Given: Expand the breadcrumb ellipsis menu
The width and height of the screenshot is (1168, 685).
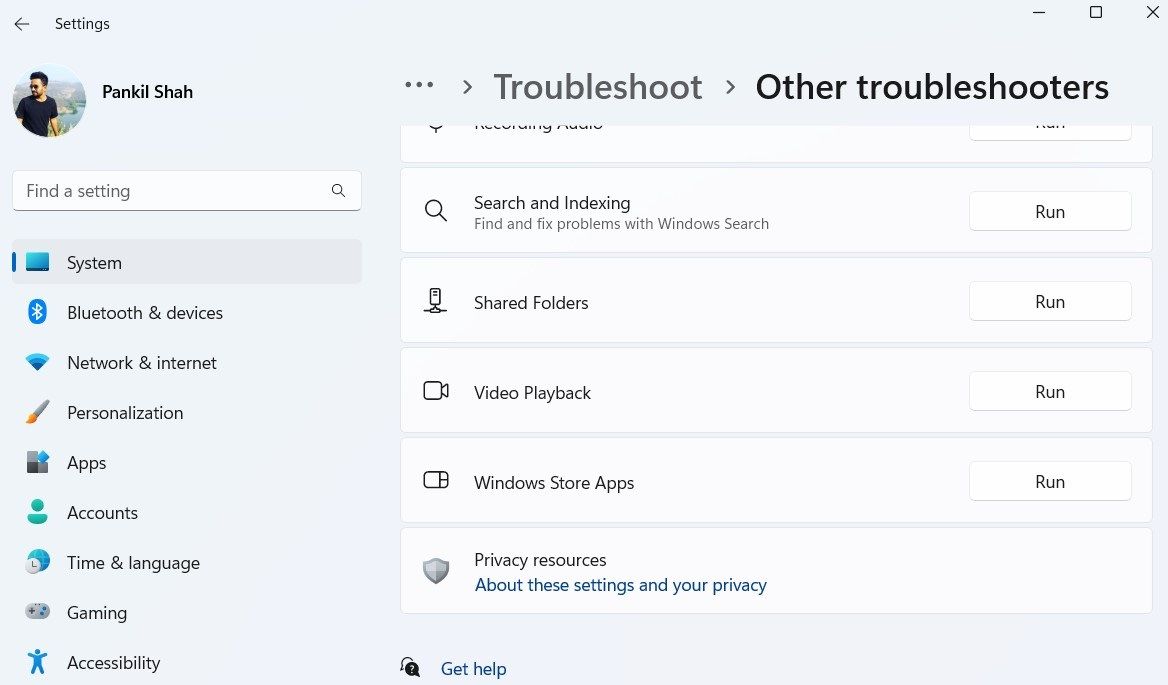Looking at the screenshot, I should [x=419, y=85].
